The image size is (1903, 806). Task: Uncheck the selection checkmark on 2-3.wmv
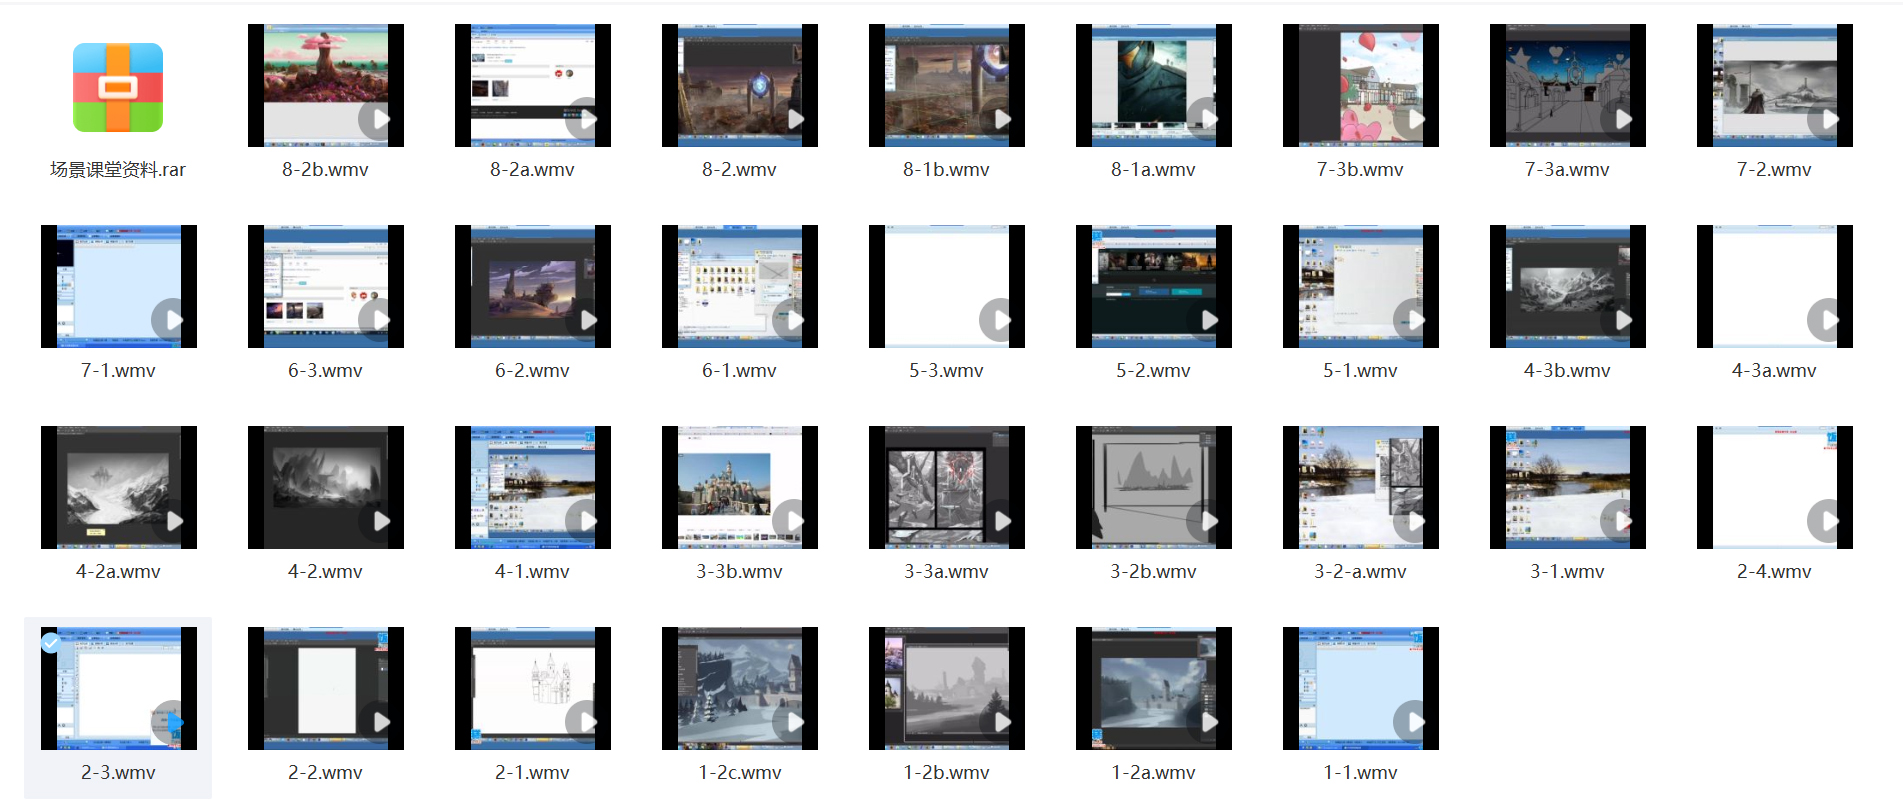tap(51, 642)
